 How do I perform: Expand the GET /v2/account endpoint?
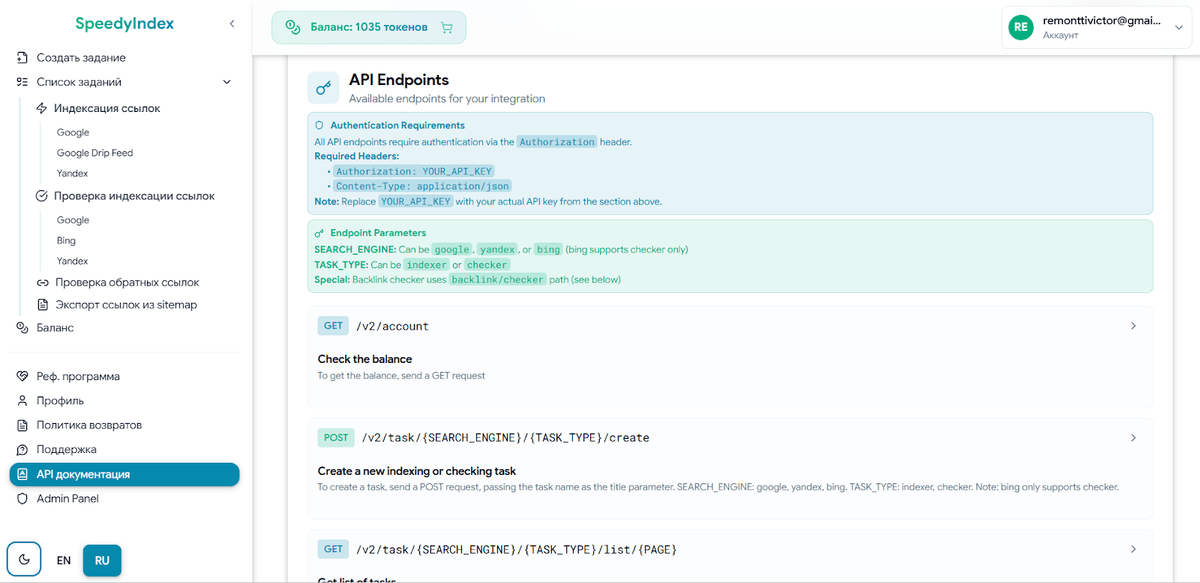point(1133,326)
